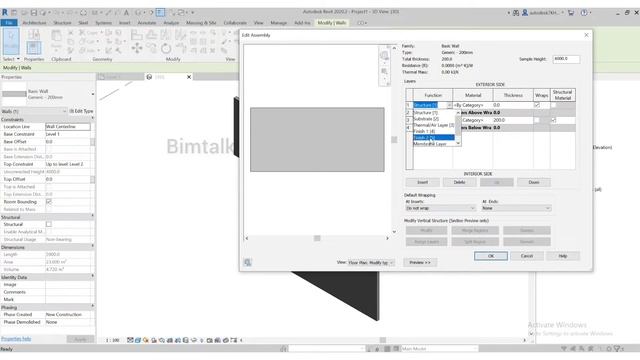Open Help from Edit Assembly dialog
Image resolution: width=640 pixels, height=360 pixels.
563,256
